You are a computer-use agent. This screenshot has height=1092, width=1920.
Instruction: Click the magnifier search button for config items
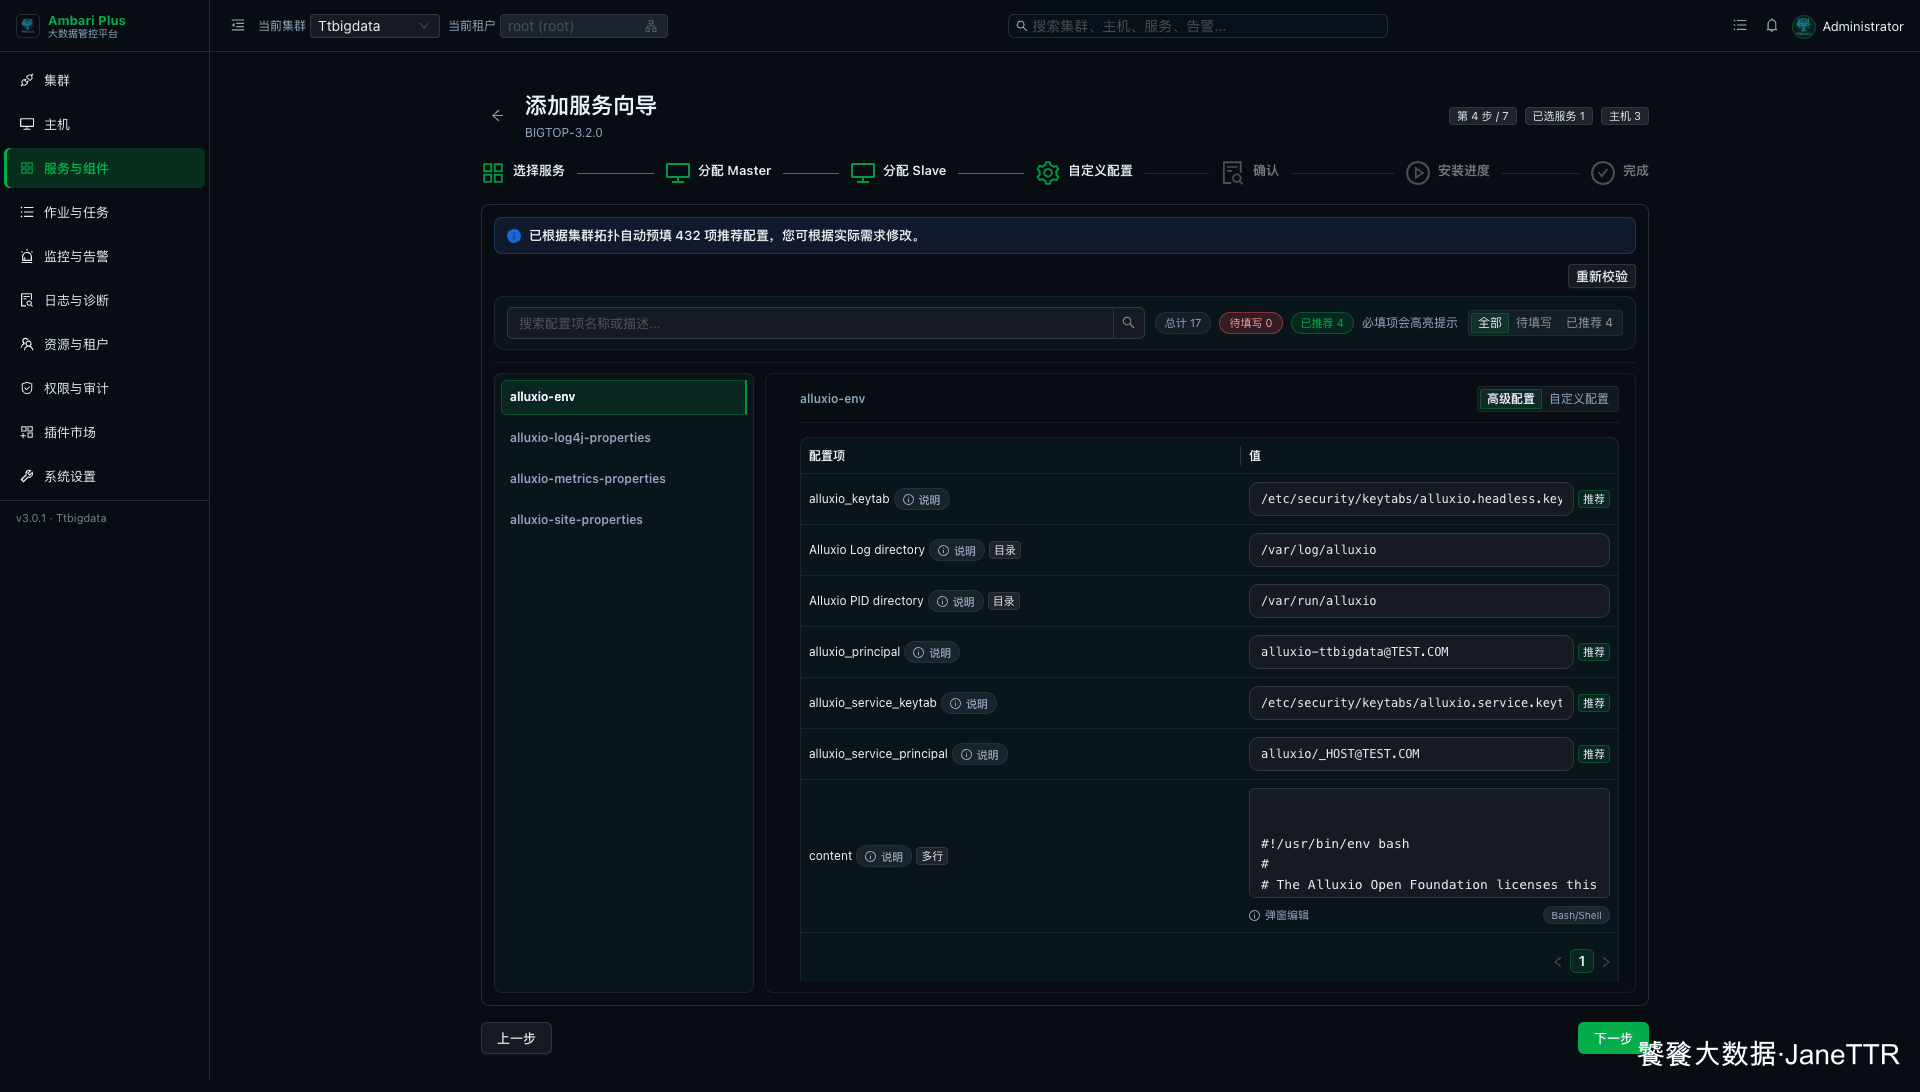tap(1128, 323)
